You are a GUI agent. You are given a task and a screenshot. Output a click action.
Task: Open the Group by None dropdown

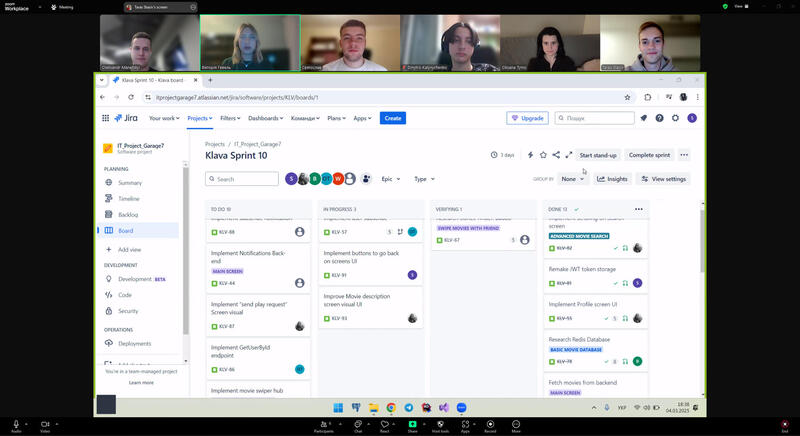pos(572,179)
